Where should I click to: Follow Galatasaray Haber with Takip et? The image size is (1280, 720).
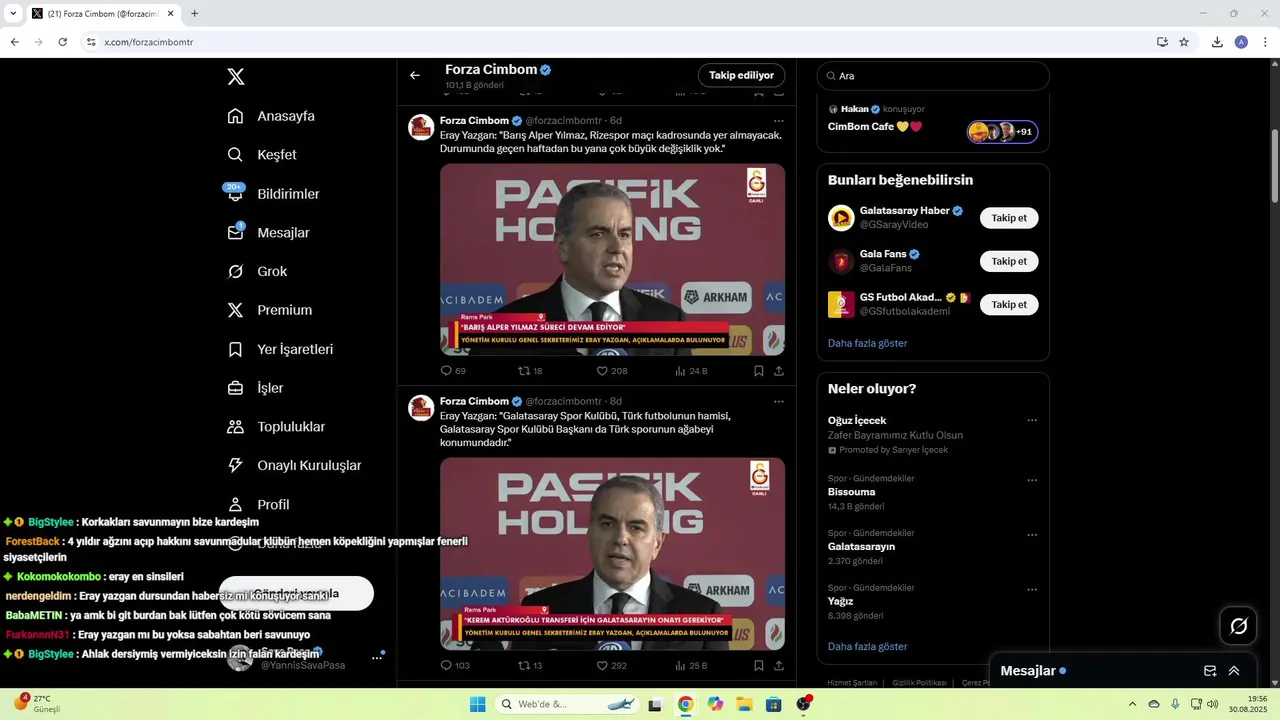click(1009, 218)
